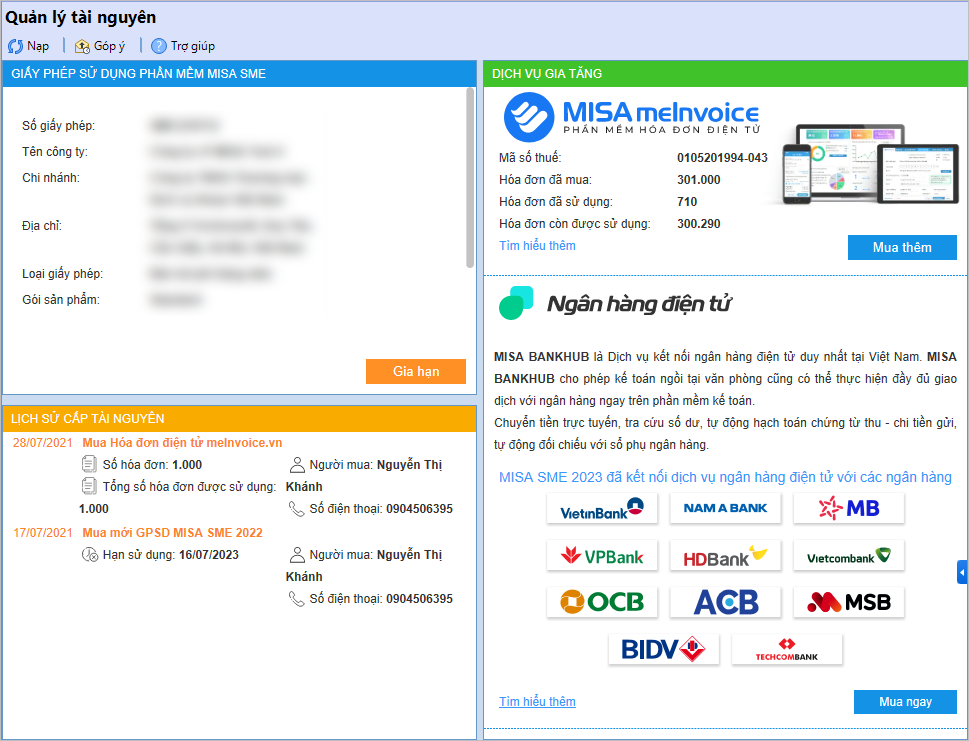Choose the OCB bank logo

[x=601, y=601]
